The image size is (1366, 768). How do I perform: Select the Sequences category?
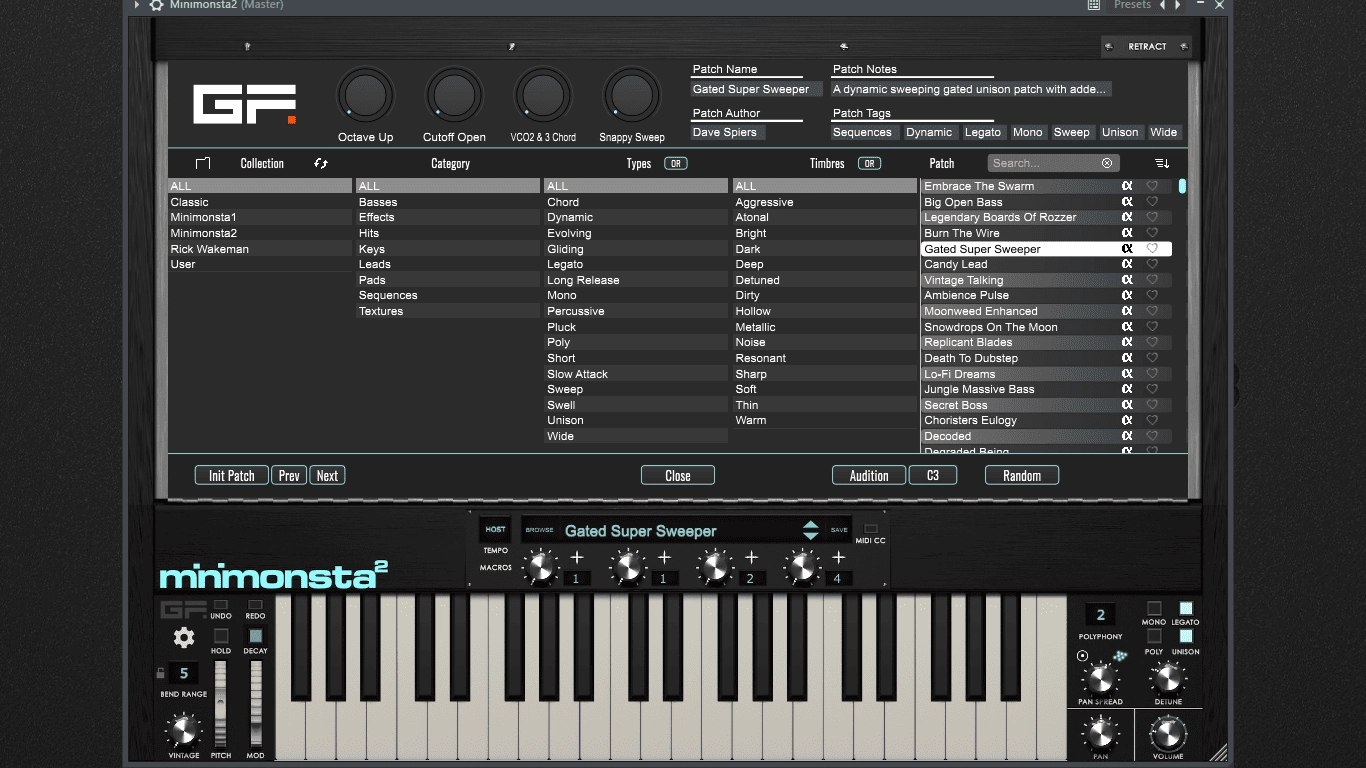(x=448, y=295)
